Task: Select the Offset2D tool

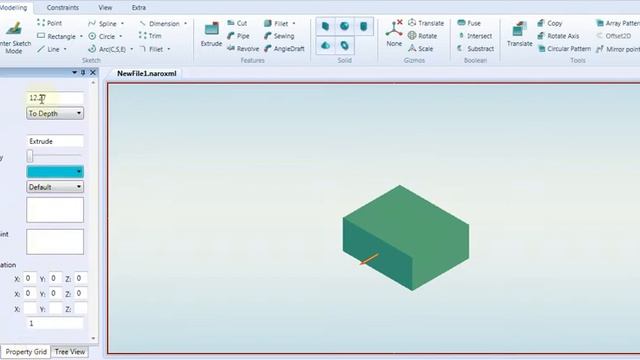Action: [x=614, y=36]
